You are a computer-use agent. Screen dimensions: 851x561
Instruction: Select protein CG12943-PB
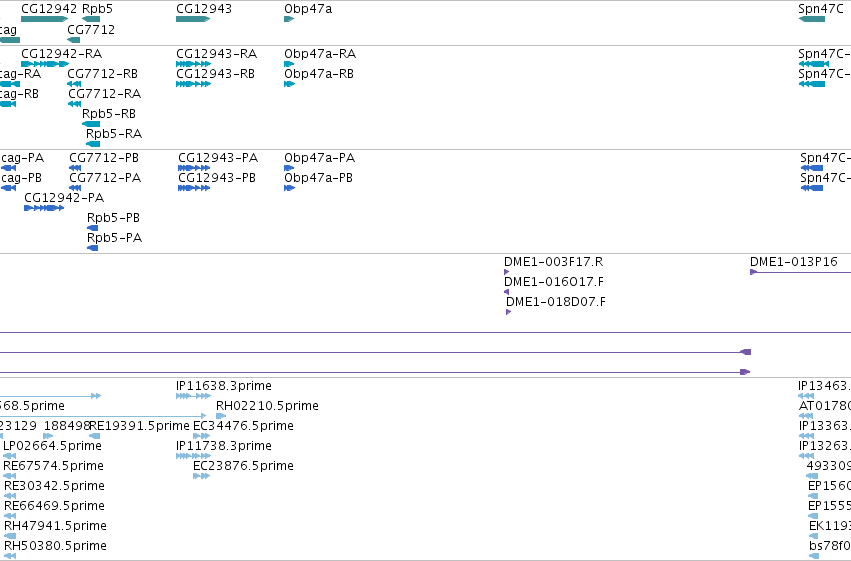217,178
